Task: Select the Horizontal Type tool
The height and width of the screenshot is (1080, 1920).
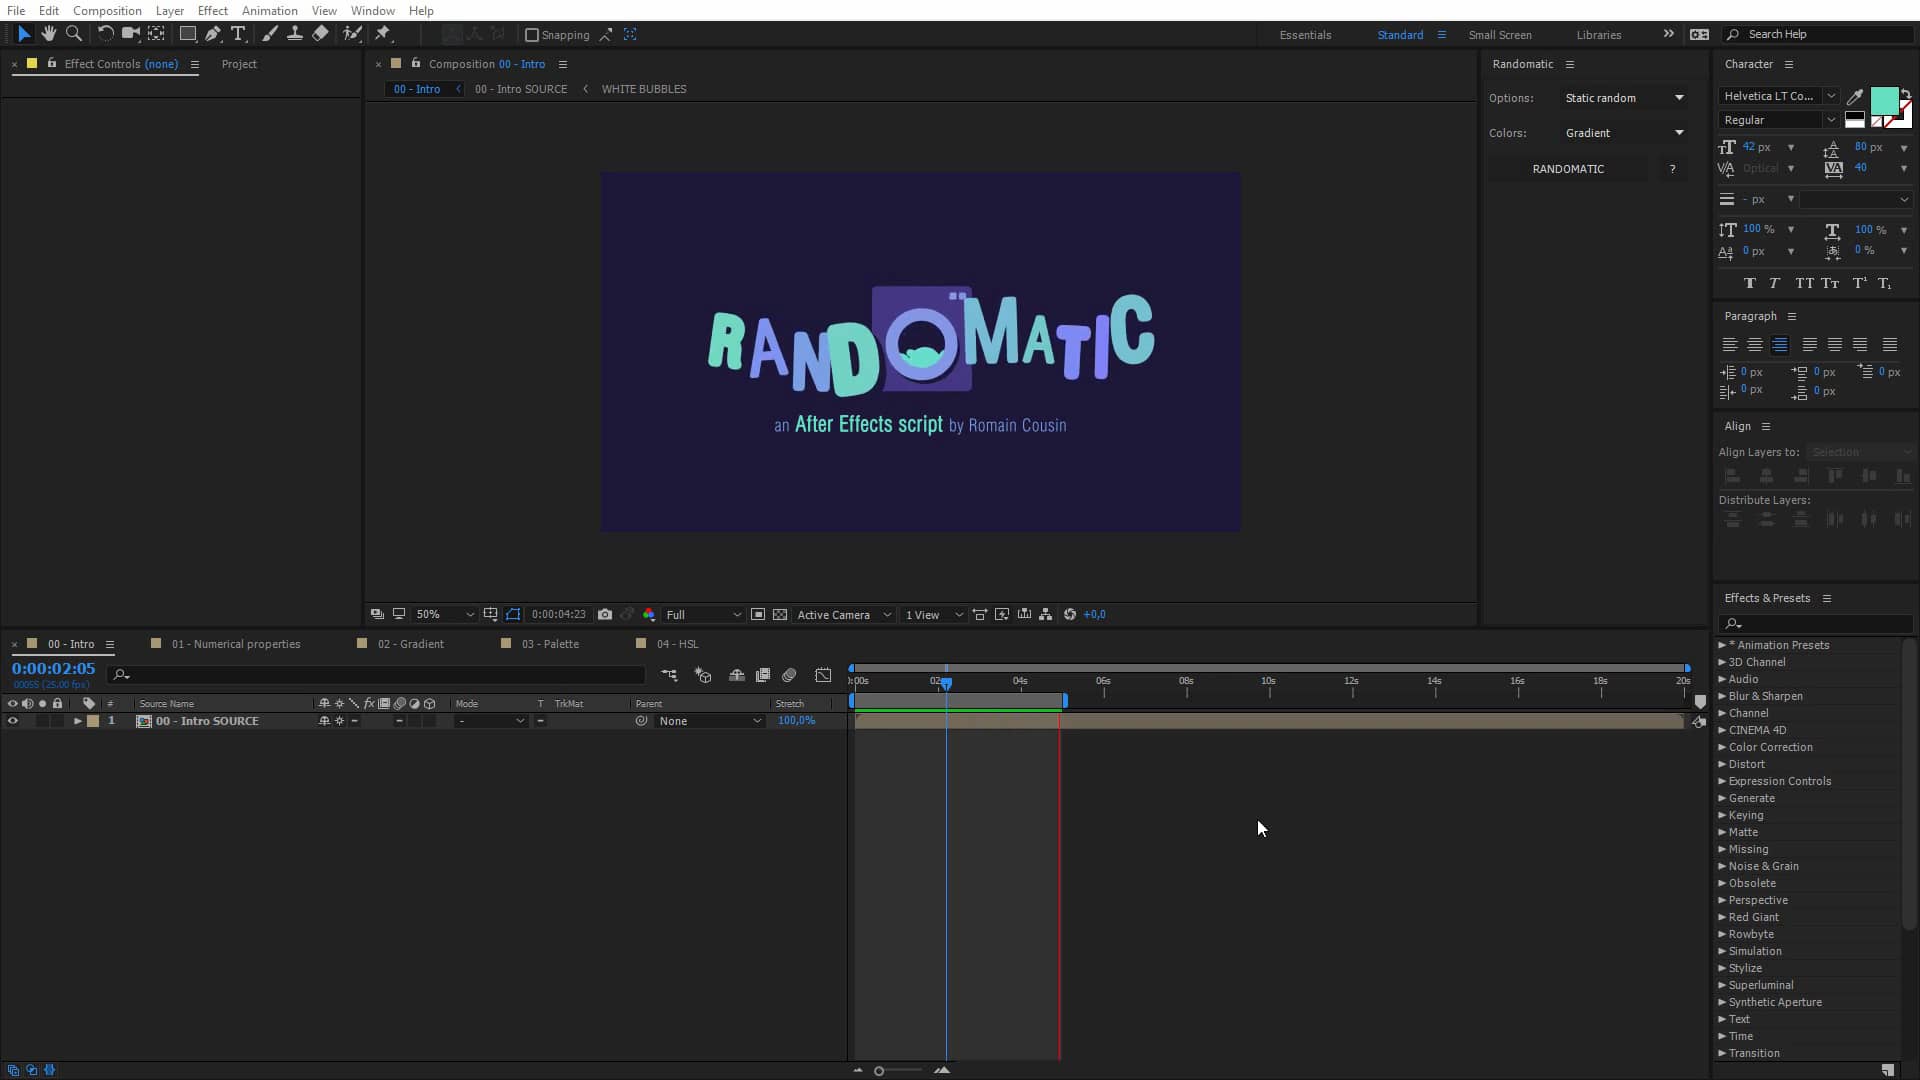Action: [238, 33]
